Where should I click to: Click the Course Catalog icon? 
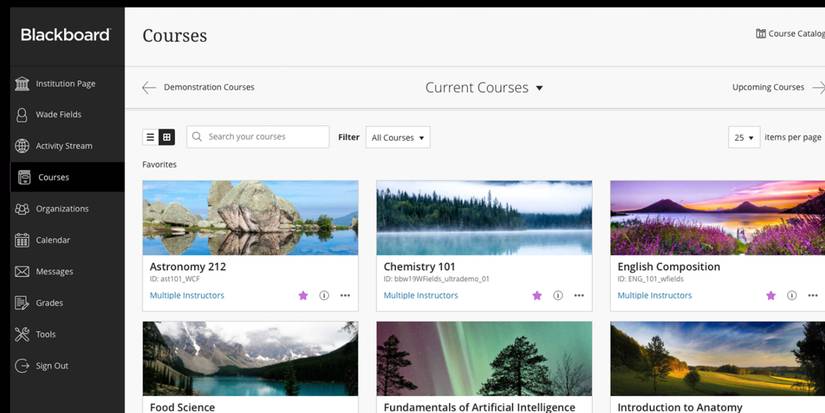[x=761, y=34]
